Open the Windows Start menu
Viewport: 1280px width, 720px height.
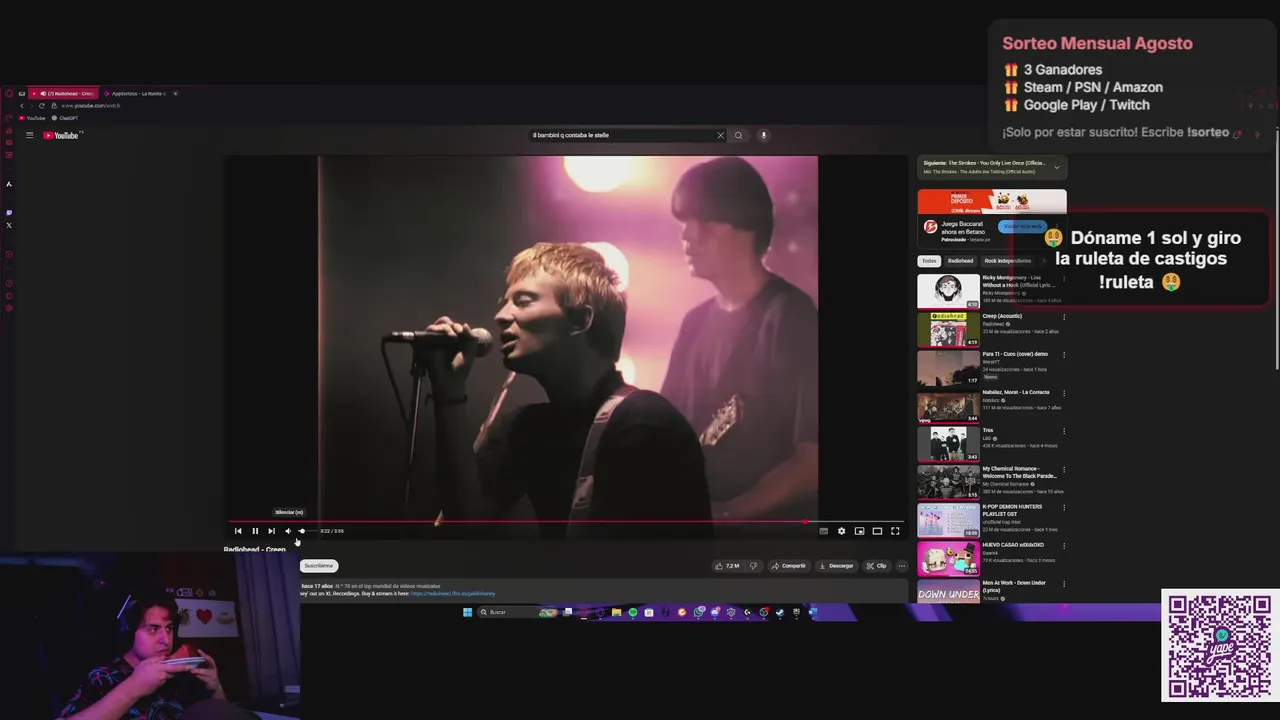[x=467, y=612]
